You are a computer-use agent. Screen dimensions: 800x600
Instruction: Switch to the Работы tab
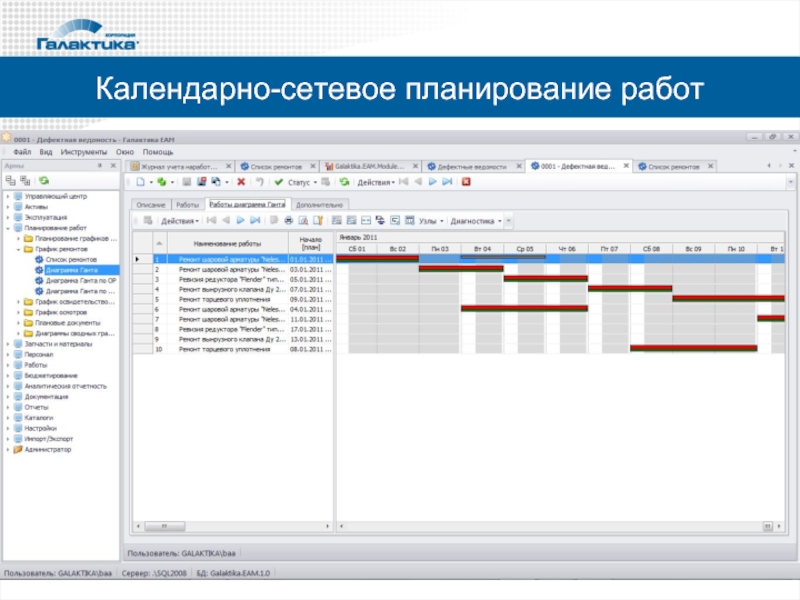click(x=187, y=205)
